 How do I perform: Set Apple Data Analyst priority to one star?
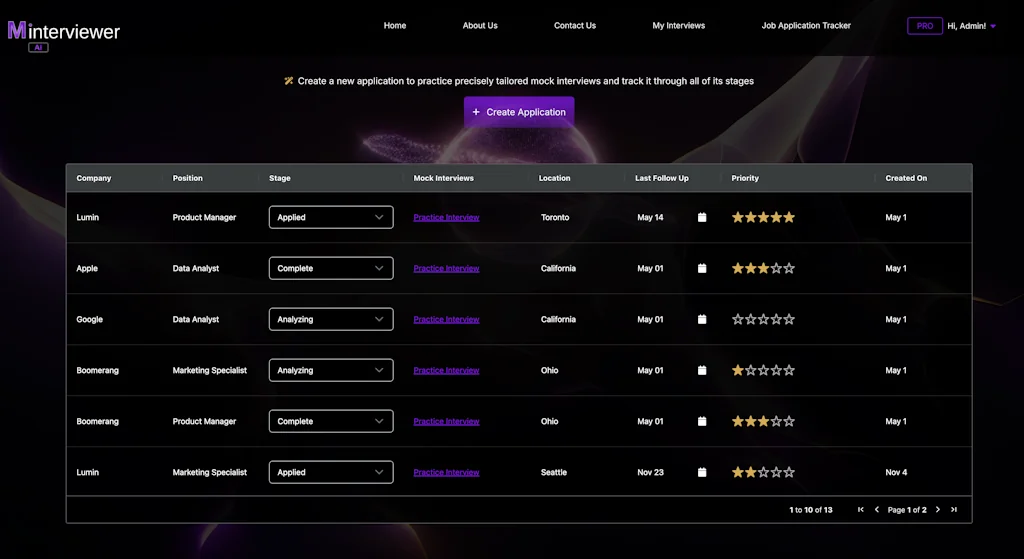point(738,268)
